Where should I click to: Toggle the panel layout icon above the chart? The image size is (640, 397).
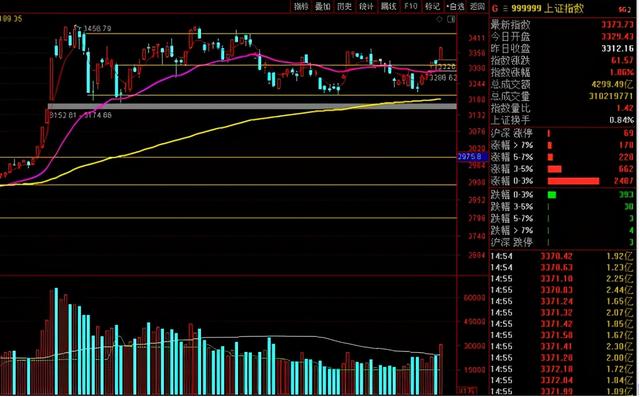(x=451, y=19)
